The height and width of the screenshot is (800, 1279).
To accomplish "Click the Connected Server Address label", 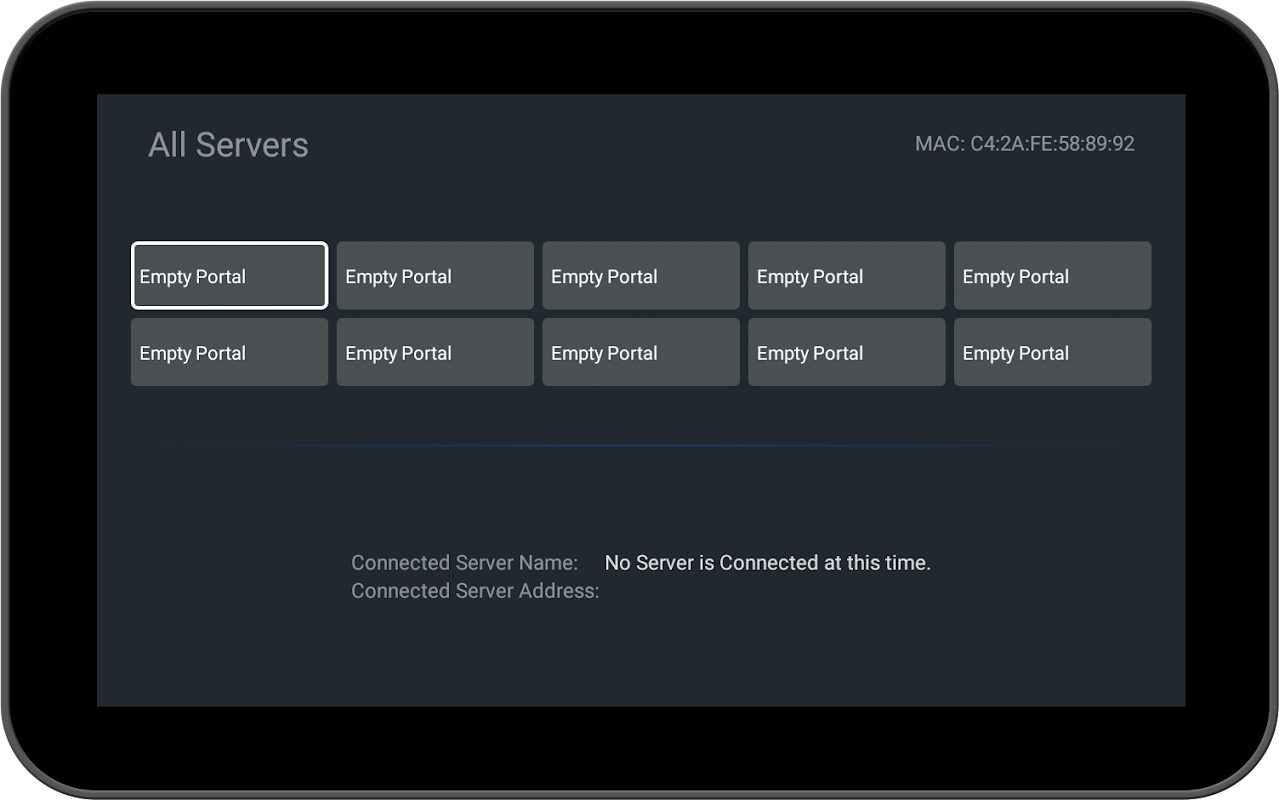I will [475, 591].
